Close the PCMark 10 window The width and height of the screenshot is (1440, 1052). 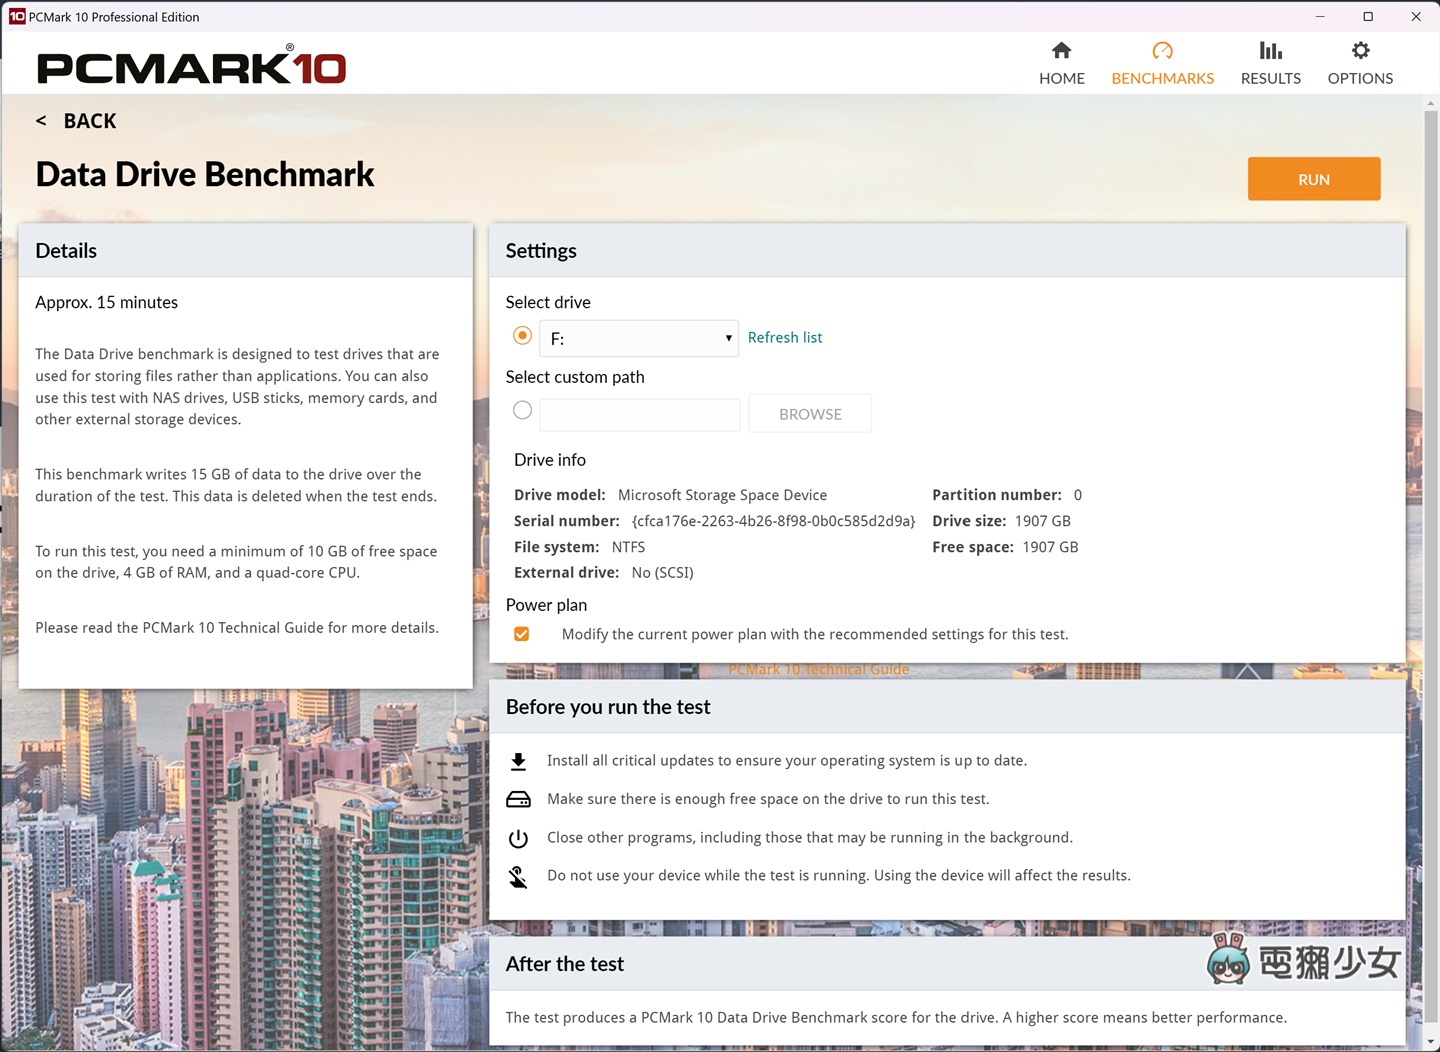[x=1416, y=16]
